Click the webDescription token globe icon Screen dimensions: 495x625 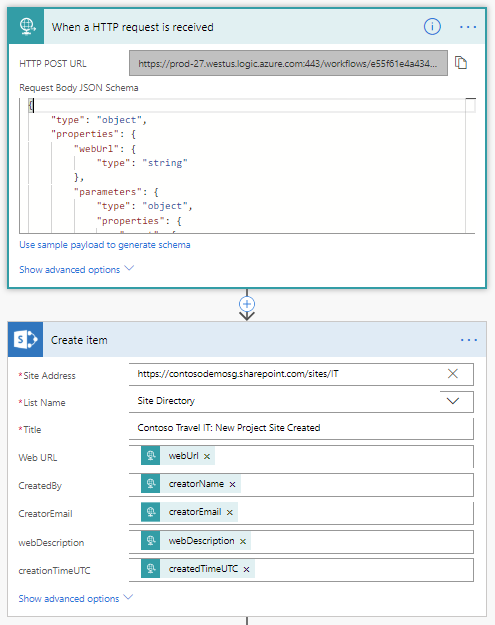[x=151, y=540]
